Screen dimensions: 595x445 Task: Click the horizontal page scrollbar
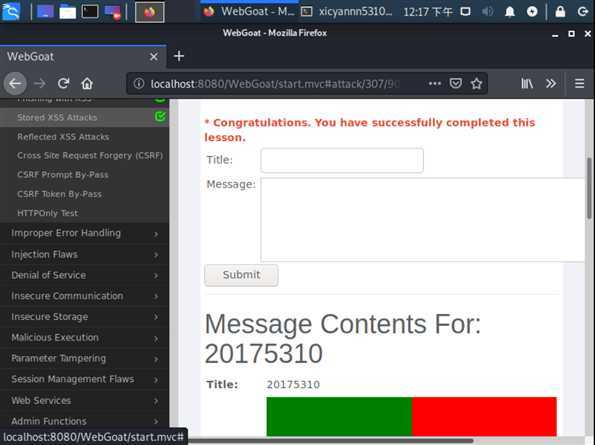coord(331,441)
